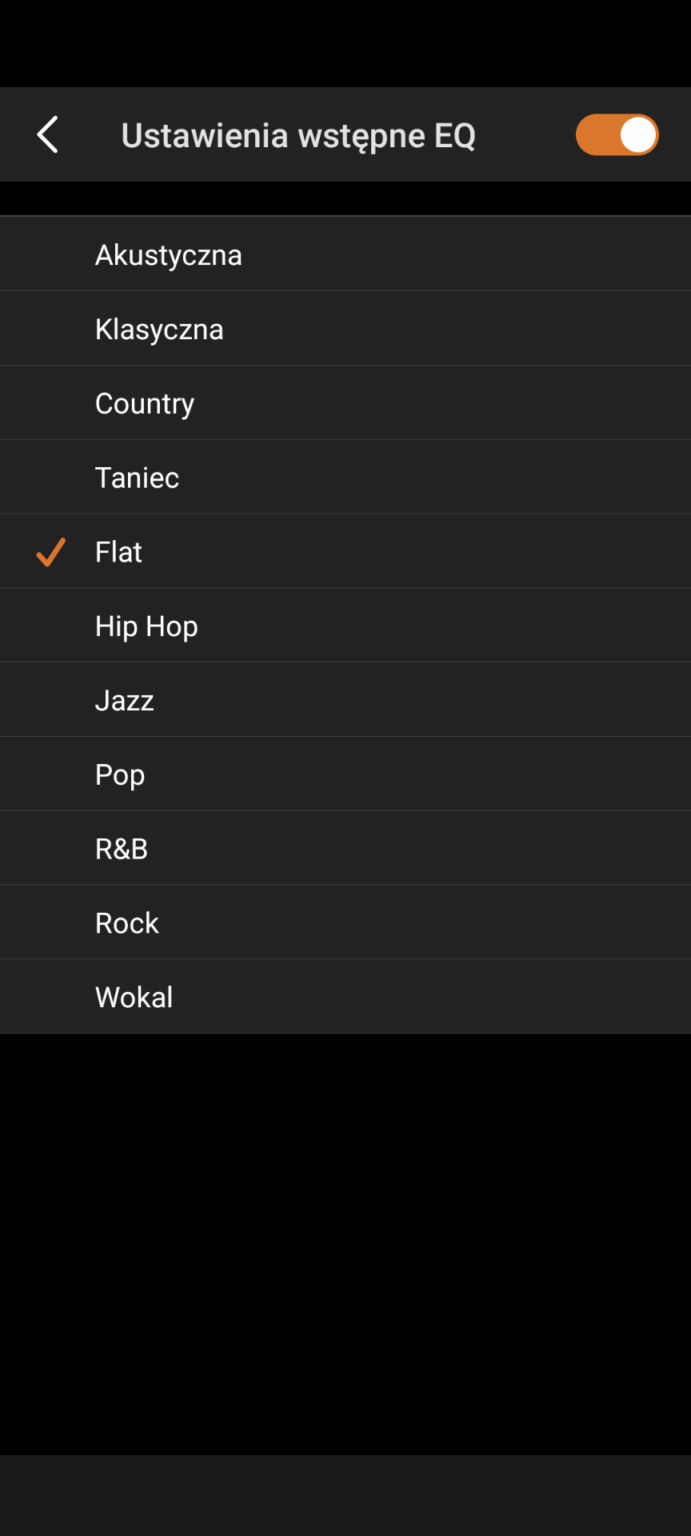Select the Wokal preset
Screen dimensions: 691x1536
click(x=134, y=997)
